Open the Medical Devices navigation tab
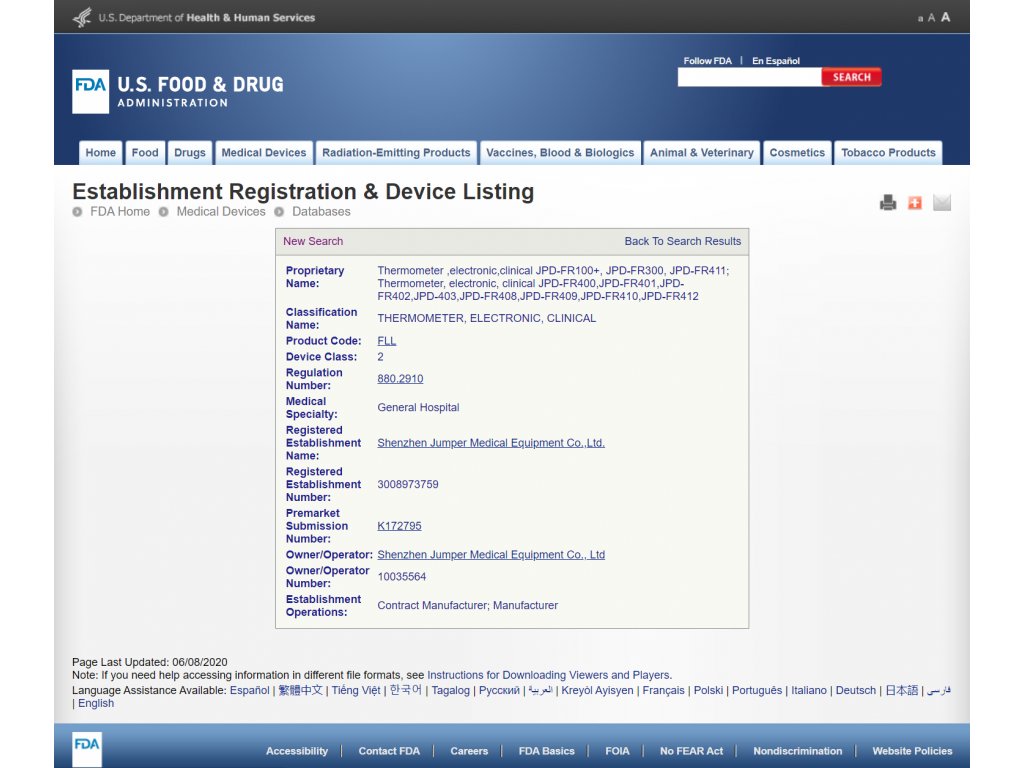Viewport: 1024px width, 768px height. click(x=264, y=153)
